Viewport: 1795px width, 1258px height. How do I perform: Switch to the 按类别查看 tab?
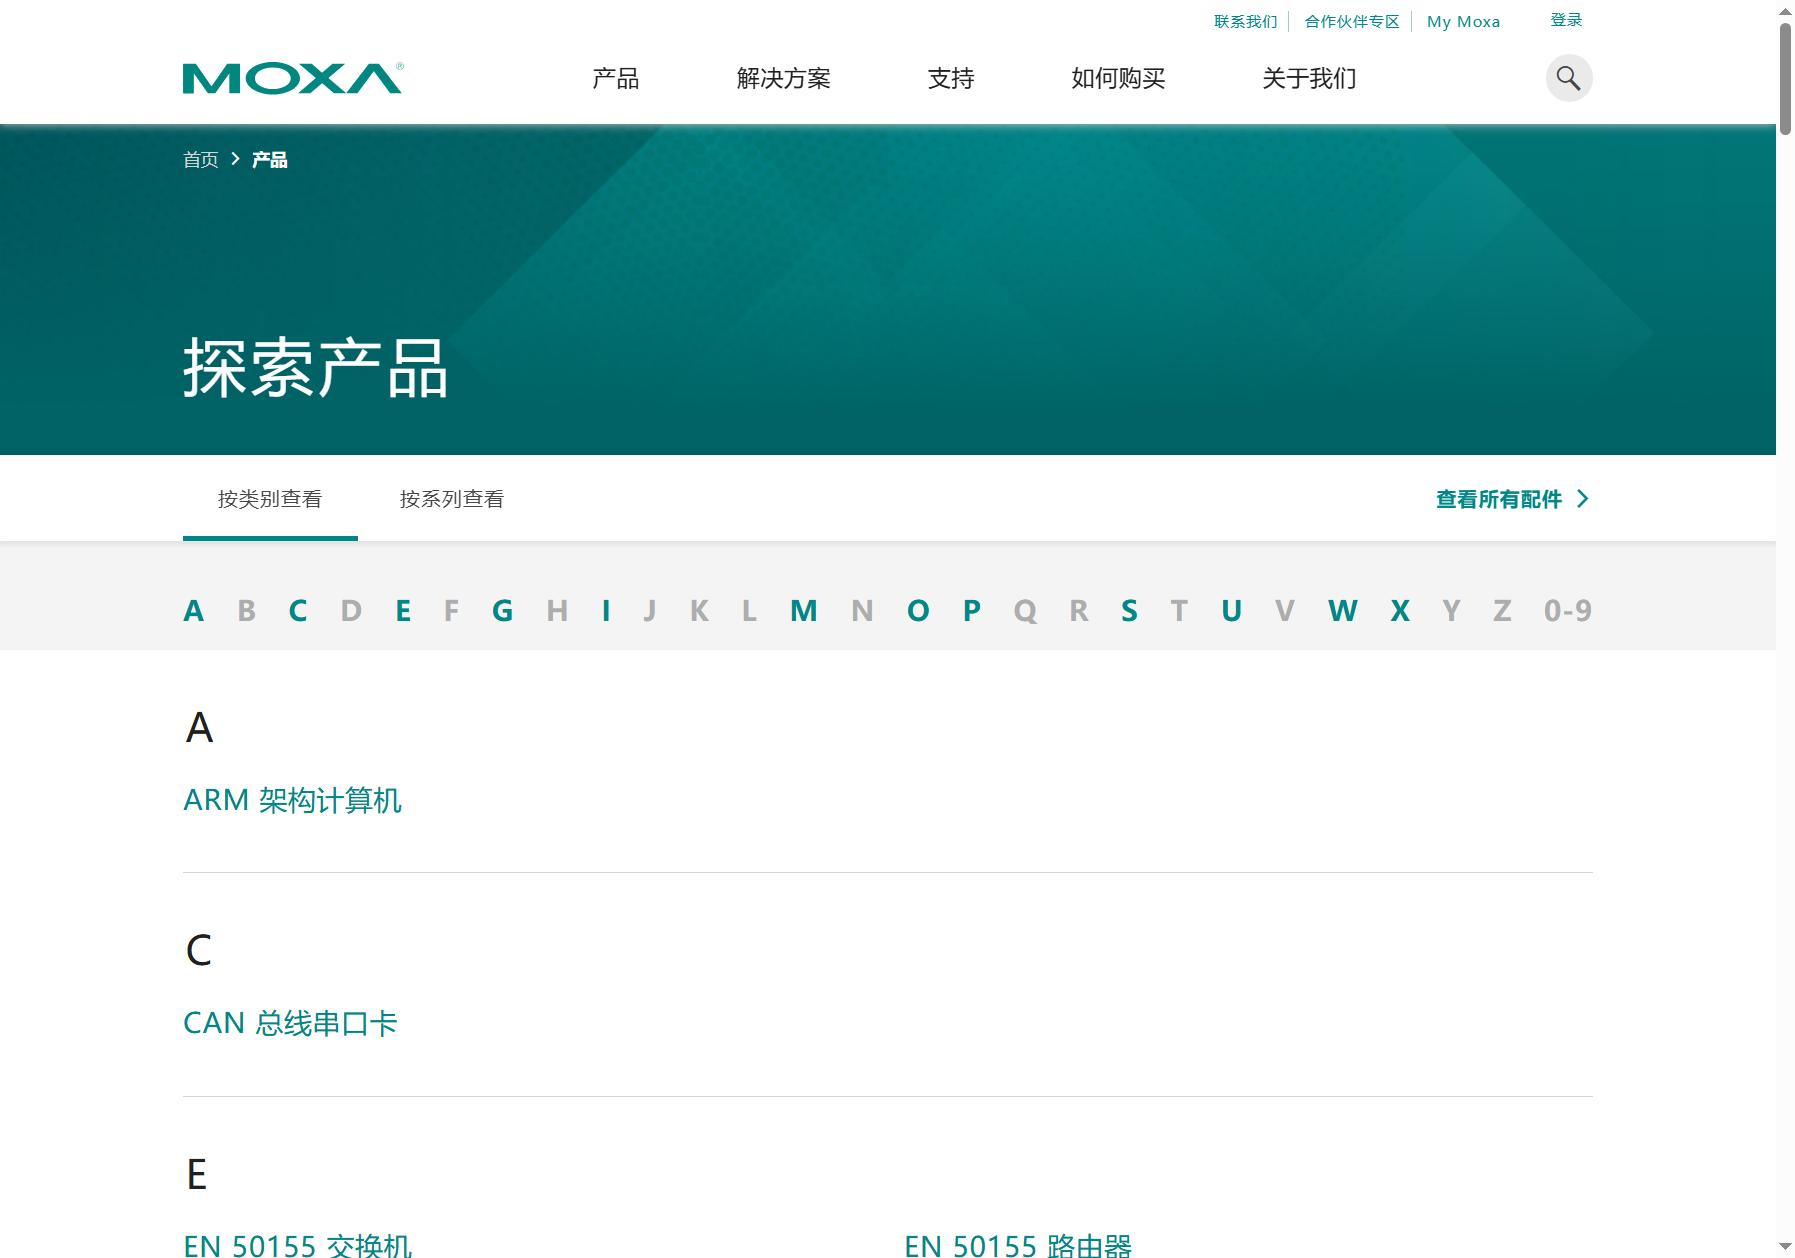(x=270, y=499)
